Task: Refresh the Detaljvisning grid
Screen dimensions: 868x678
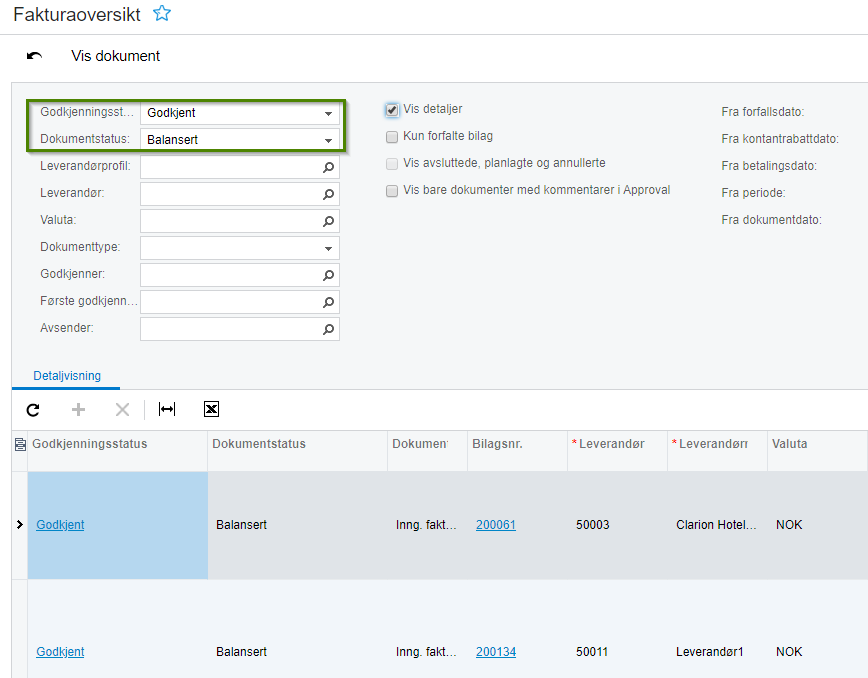Action: (33, 409)
